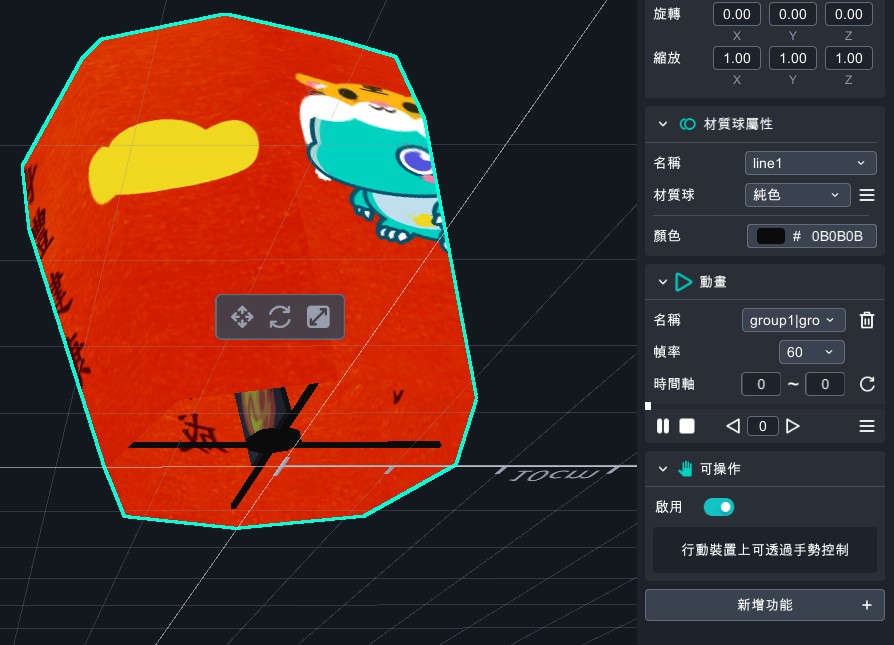This screenshot has width=894, height=645.
Task: Click the 新增功能 button
Action: 764,605
